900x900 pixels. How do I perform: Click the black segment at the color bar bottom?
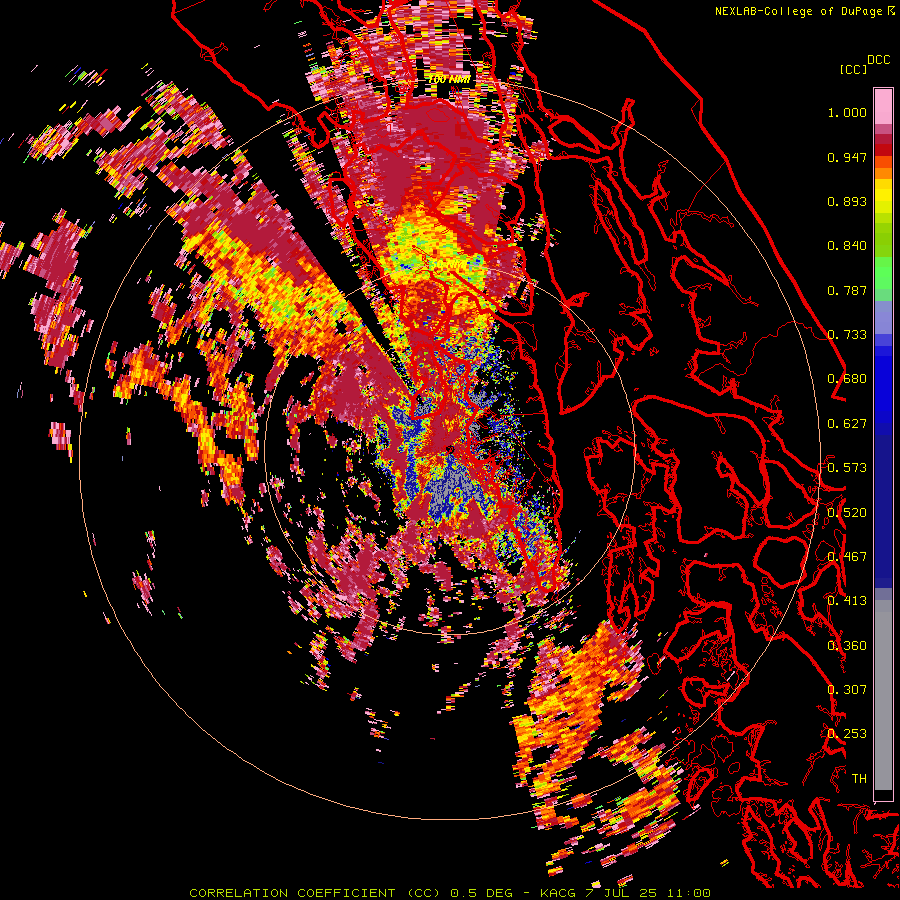tap(883, 796)
